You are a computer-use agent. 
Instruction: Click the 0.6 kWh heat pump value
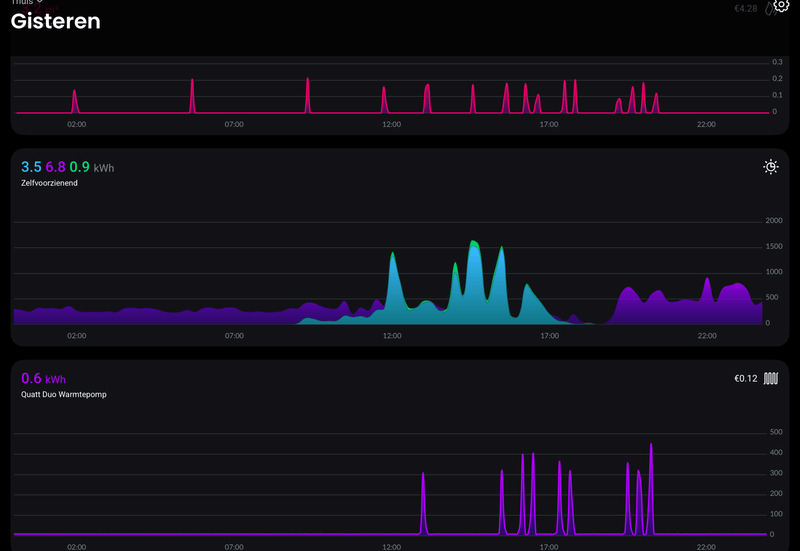click(43, 379)
